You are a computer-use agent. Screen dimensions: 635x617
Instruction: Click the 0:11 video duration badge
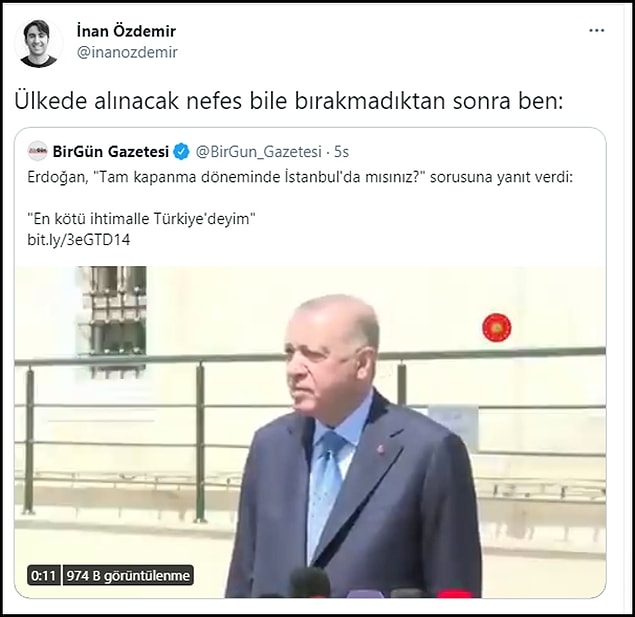[43, 575]
